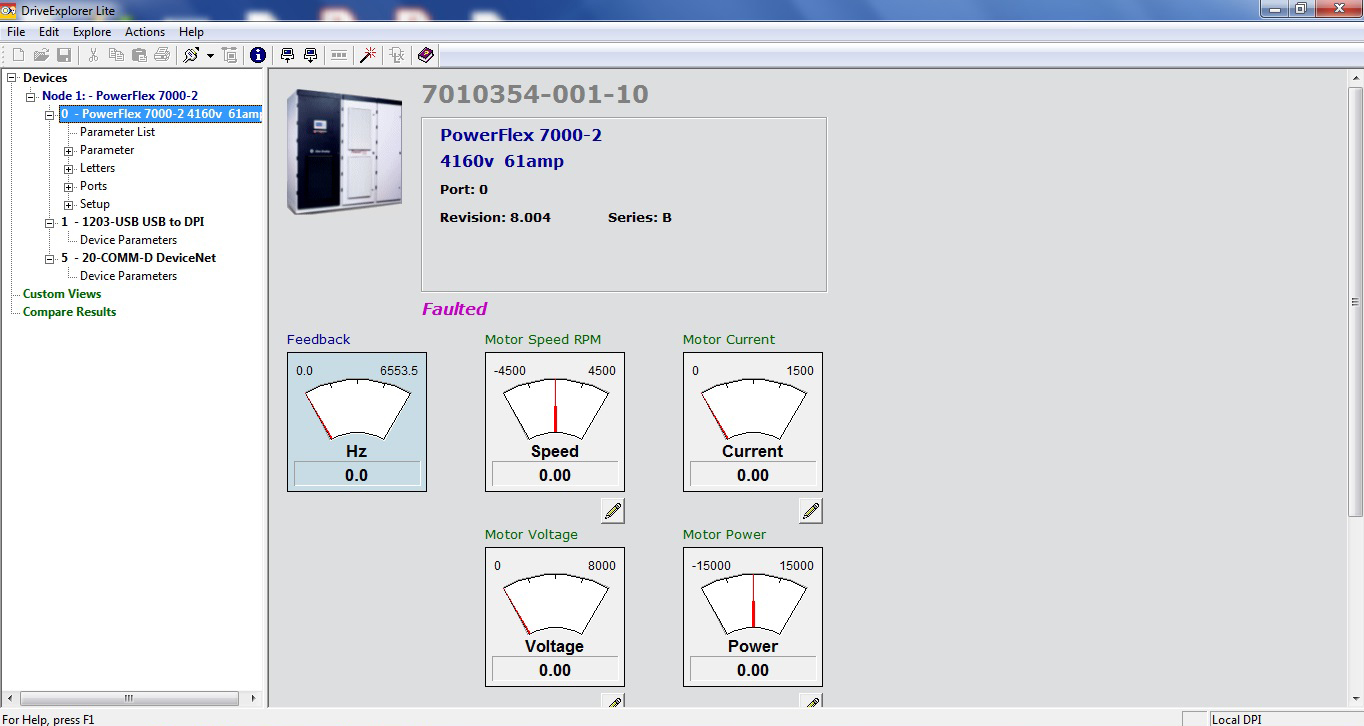Select the highlighted 0 - PowerFlex 7000-2 4160v item
This screenshot has height=726, width=1364.
pyautogui.click(x=161, y=114)
